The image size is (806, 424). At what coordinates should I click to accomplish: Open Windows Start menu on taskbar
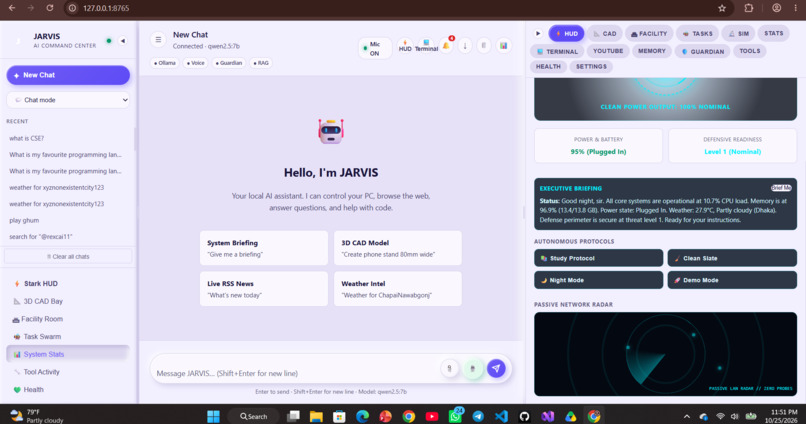[x=213, y=416]
